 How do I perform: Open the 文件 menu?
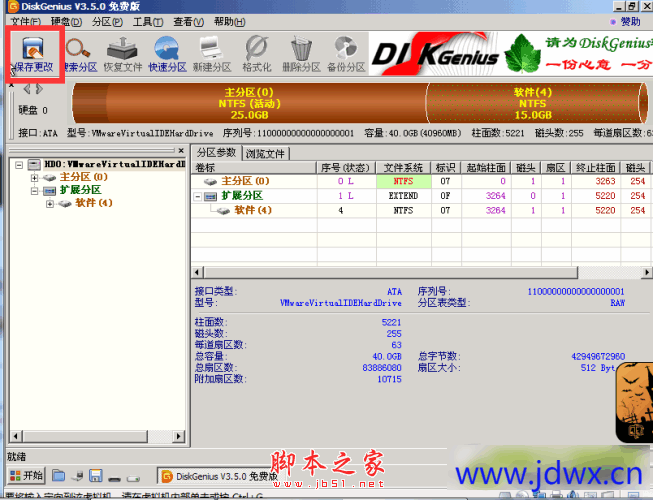pyautogui.click(x=25, y=22)
